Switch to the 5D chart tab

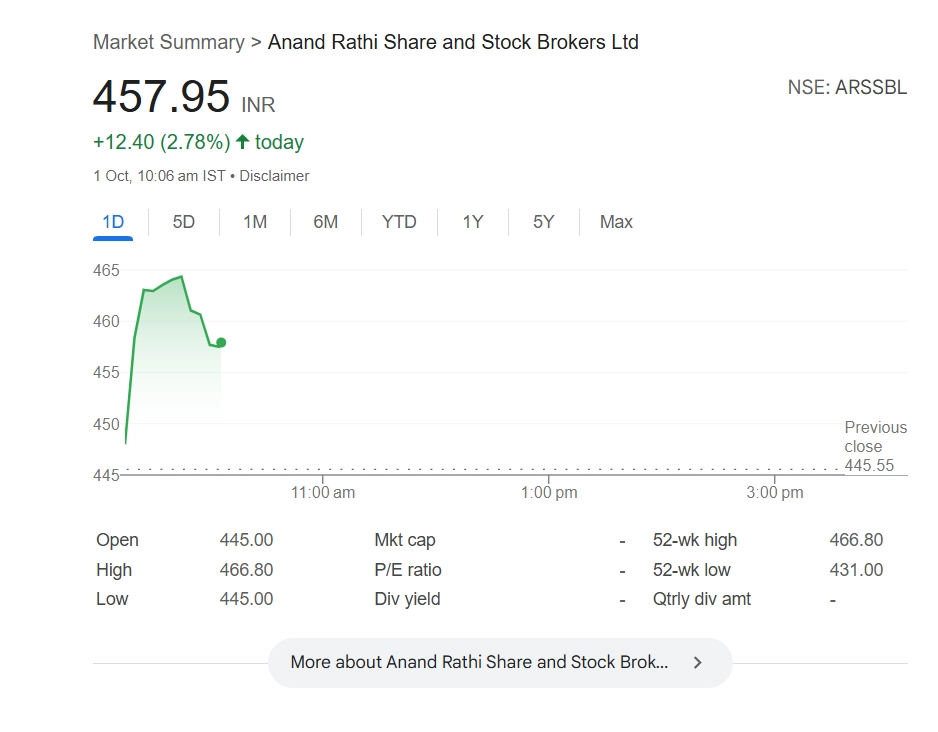(x=184, y=222)
